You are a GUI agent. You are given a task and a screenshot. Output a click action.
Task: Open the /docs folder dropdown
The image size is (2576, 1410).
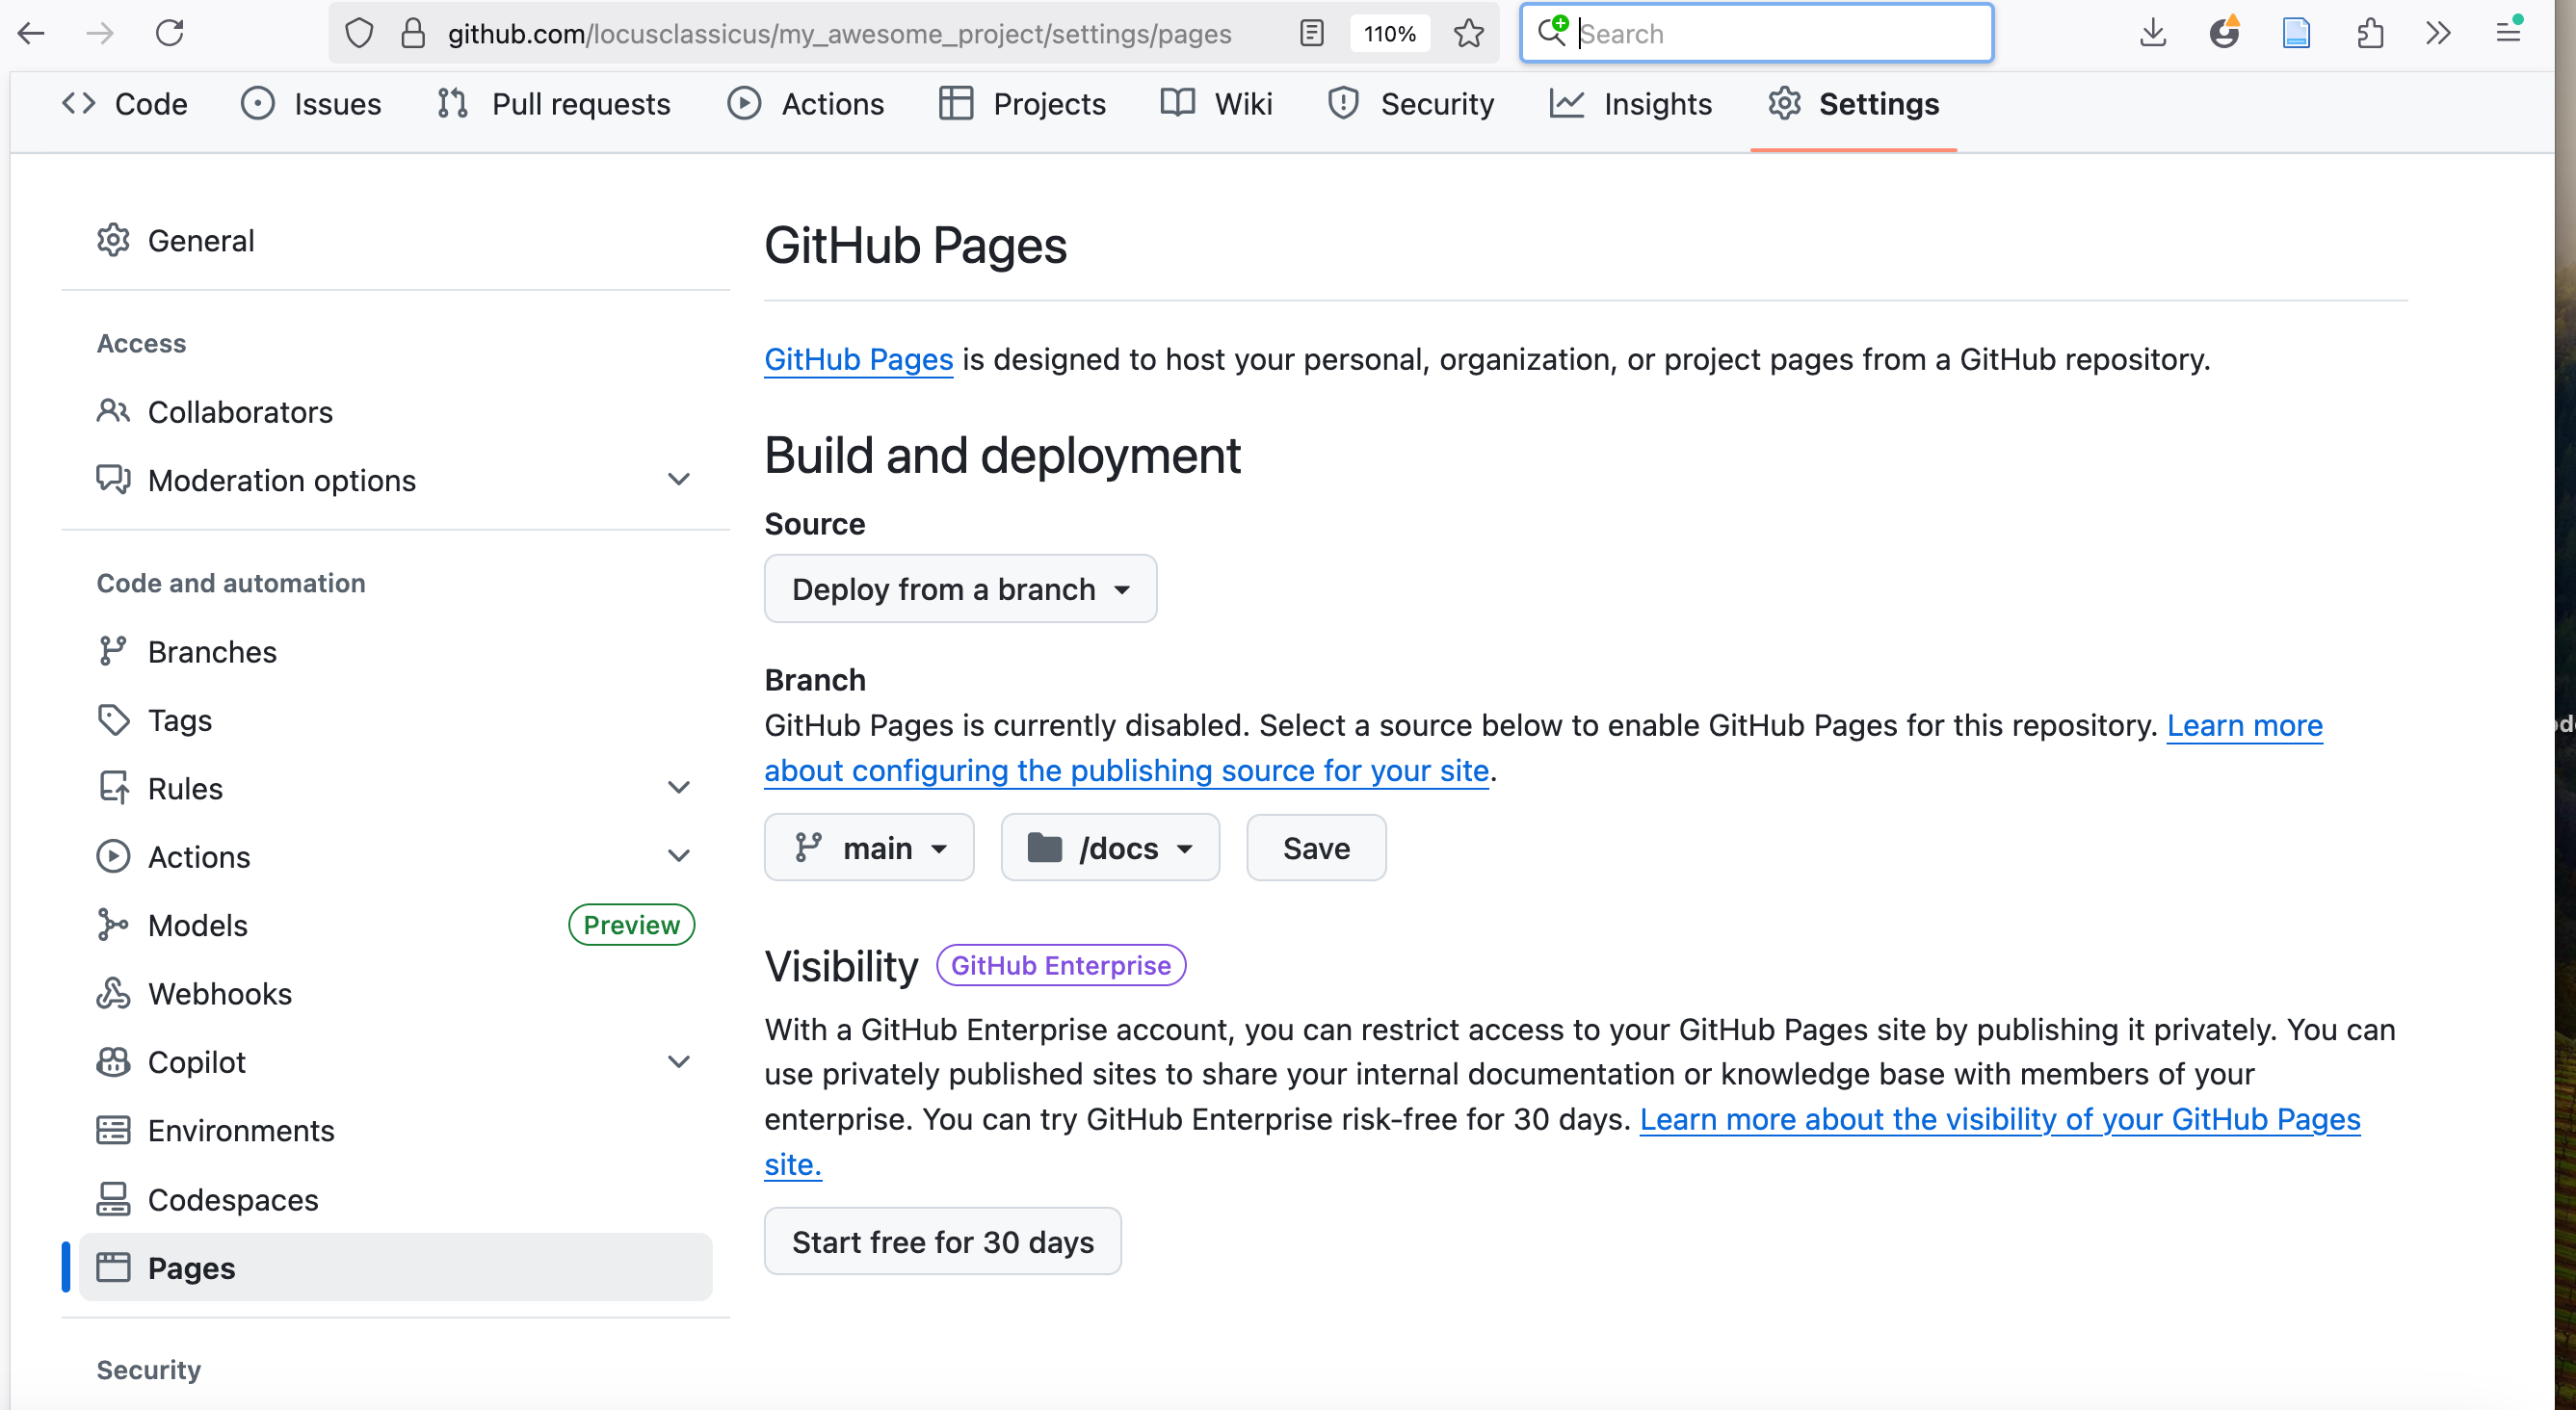tap(1109, 848)
